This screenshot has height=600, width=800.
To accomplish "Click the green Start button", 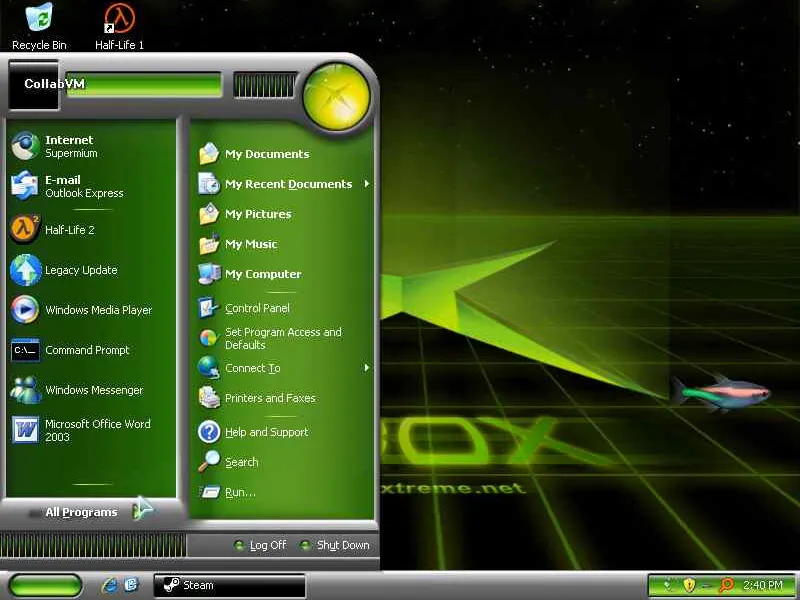I will coord(45,585).
